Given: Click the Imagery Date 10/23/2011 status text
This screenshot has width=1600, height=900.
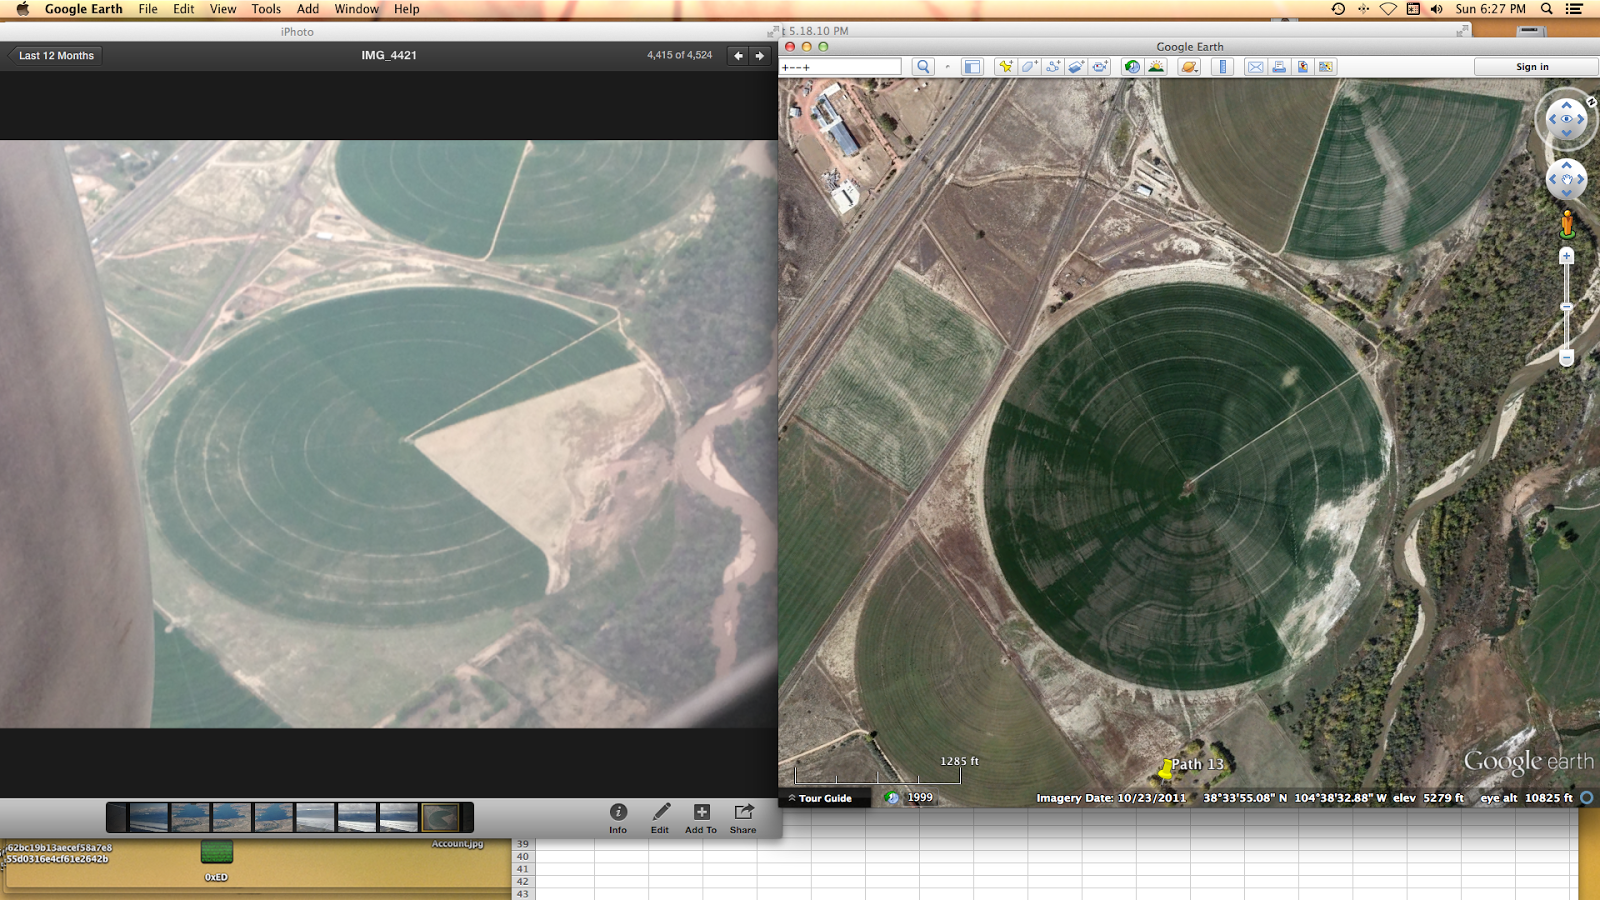Looking at the screenshot, I should [x=1111, y=798].
